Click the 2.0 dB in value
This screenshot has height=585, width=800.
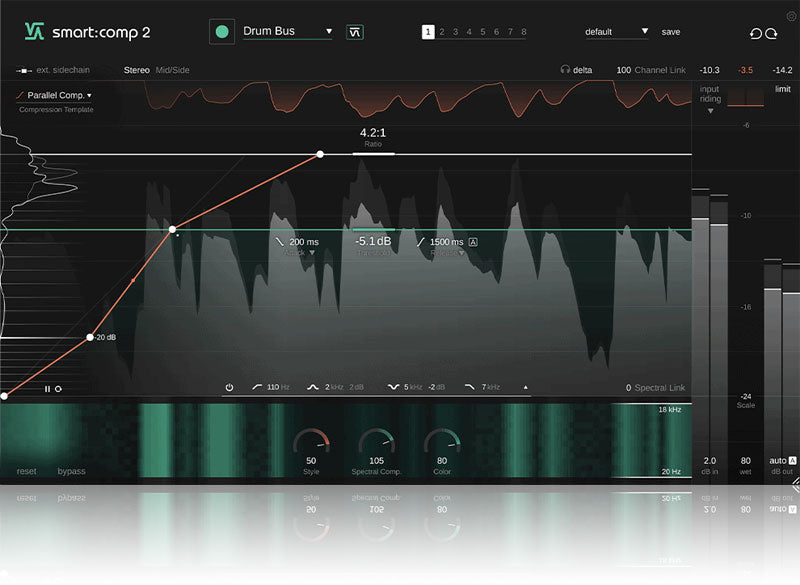point(710,461)
